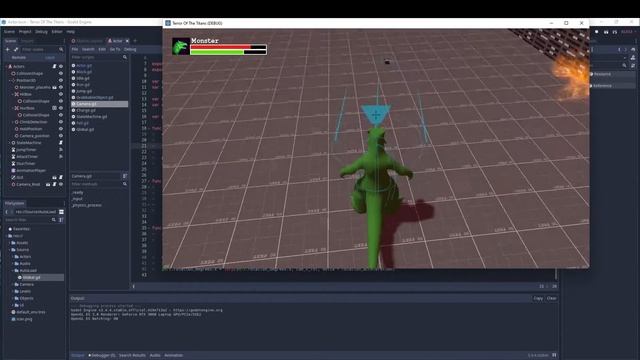Toggle visibility of Position3D node
Image resolution: width=640 pixels, height=360 pixels.
pyautogui.click(x=61, y=80)
